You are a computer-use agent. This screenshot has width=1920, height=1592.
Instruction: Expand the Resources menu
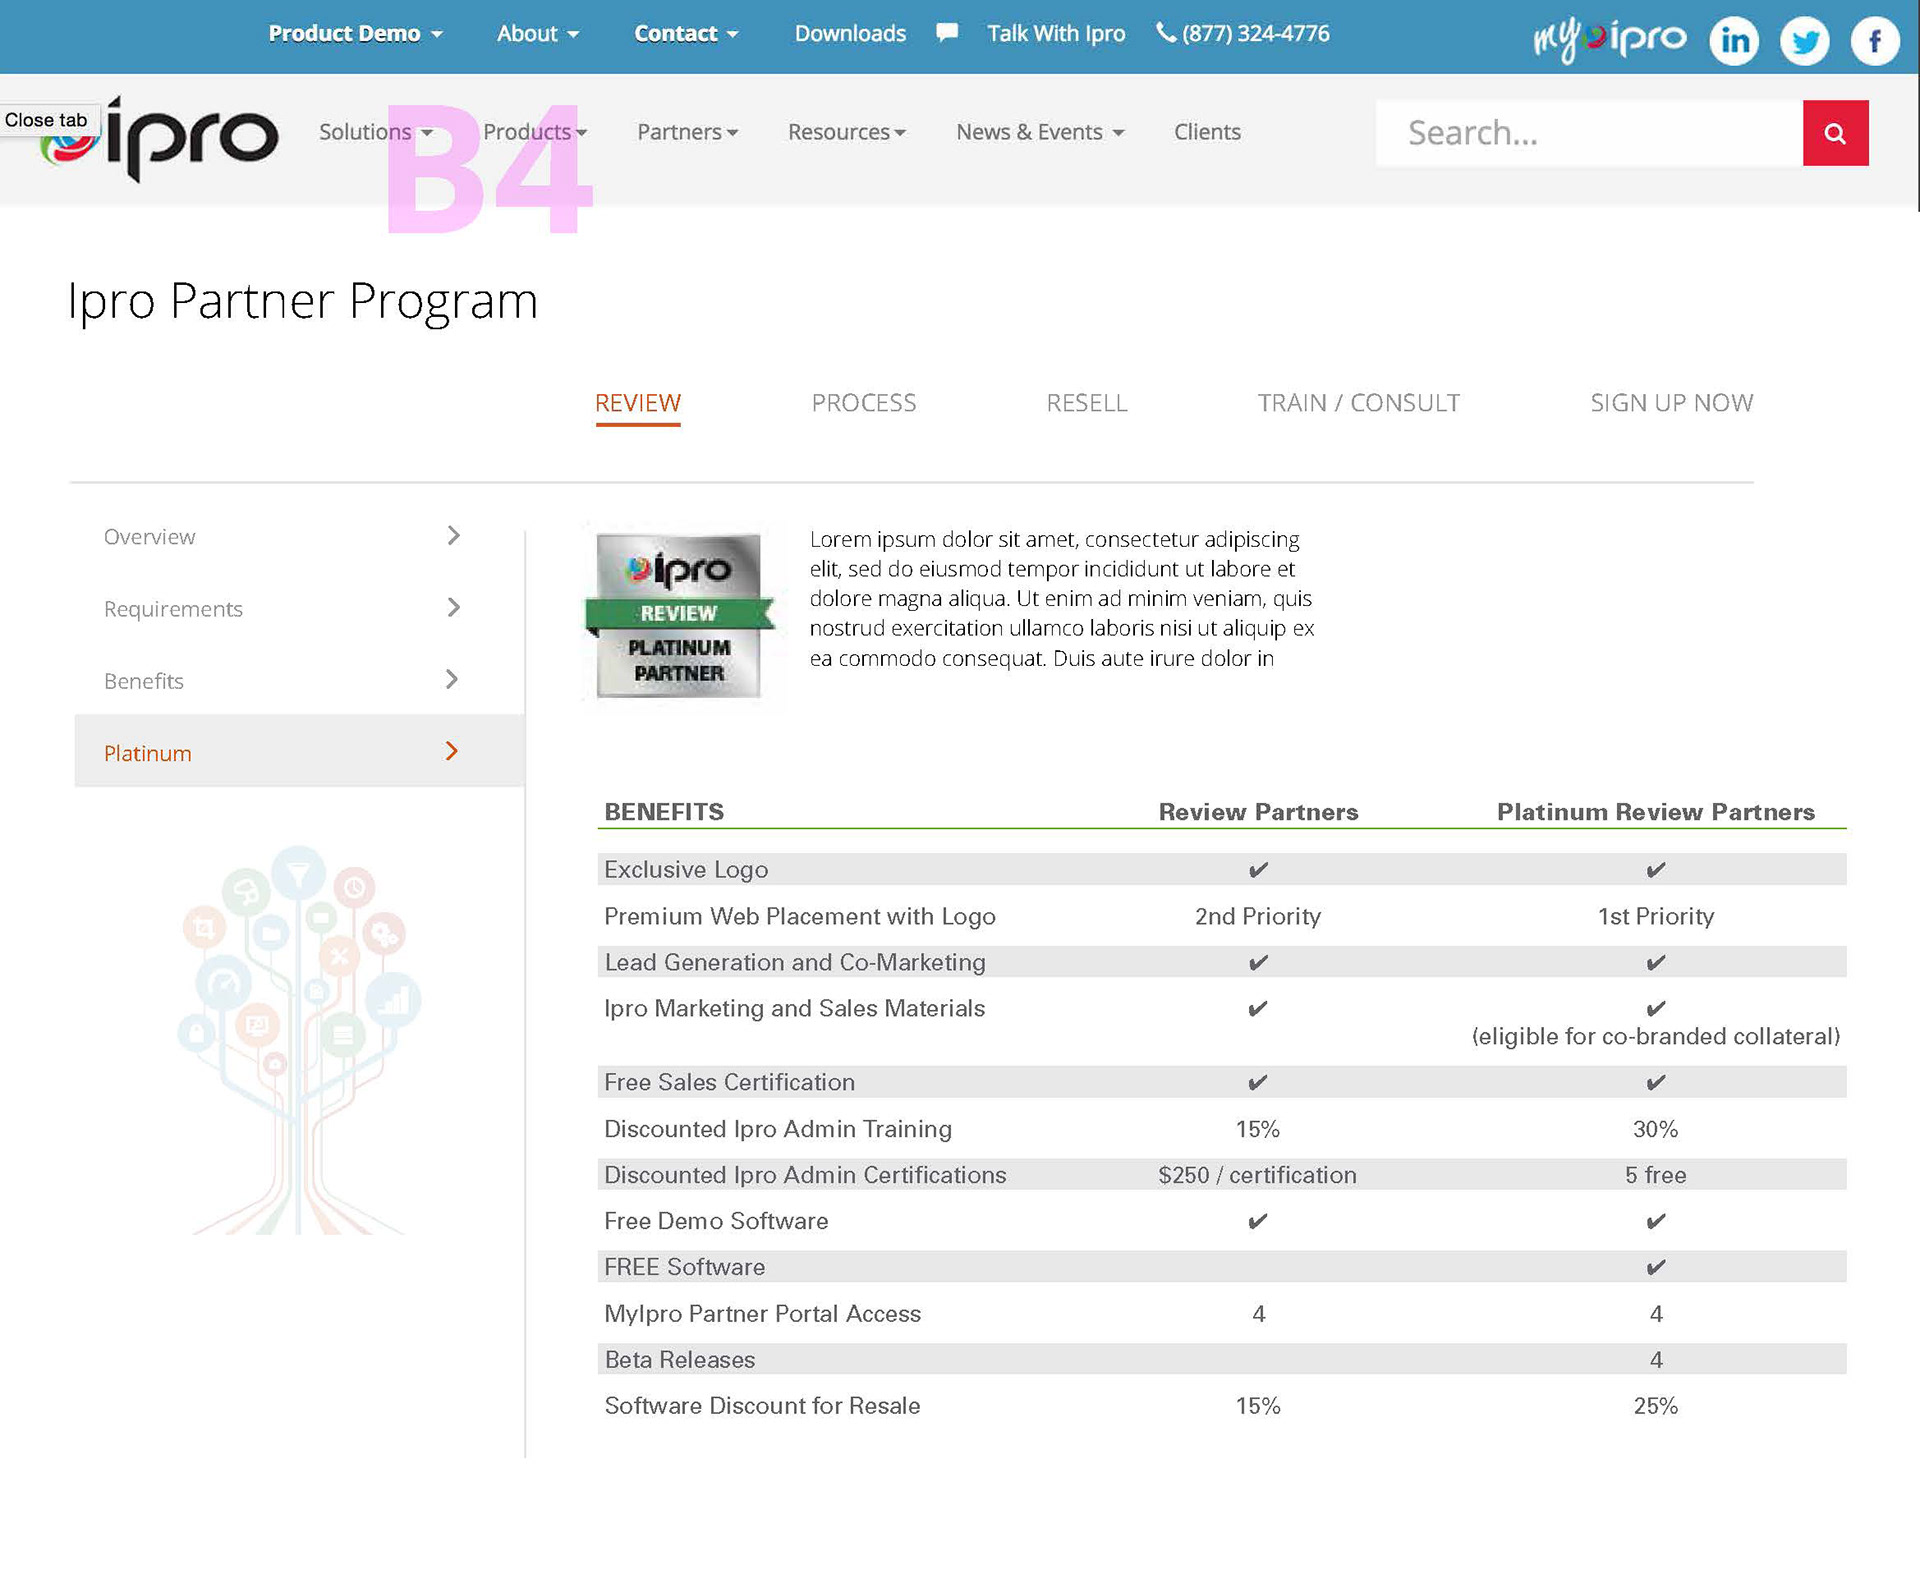pos(847,132)
